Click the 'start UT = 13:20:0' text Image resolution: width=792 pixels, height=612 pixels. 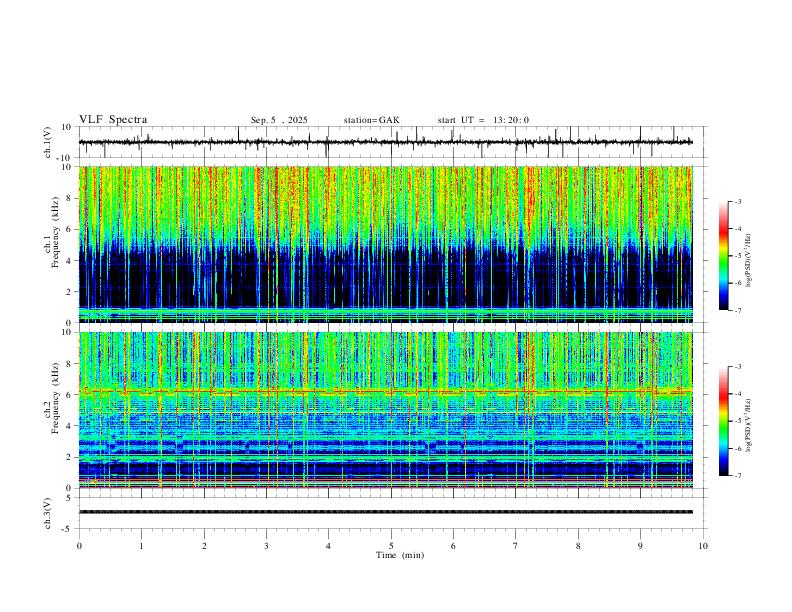[483, 120]
